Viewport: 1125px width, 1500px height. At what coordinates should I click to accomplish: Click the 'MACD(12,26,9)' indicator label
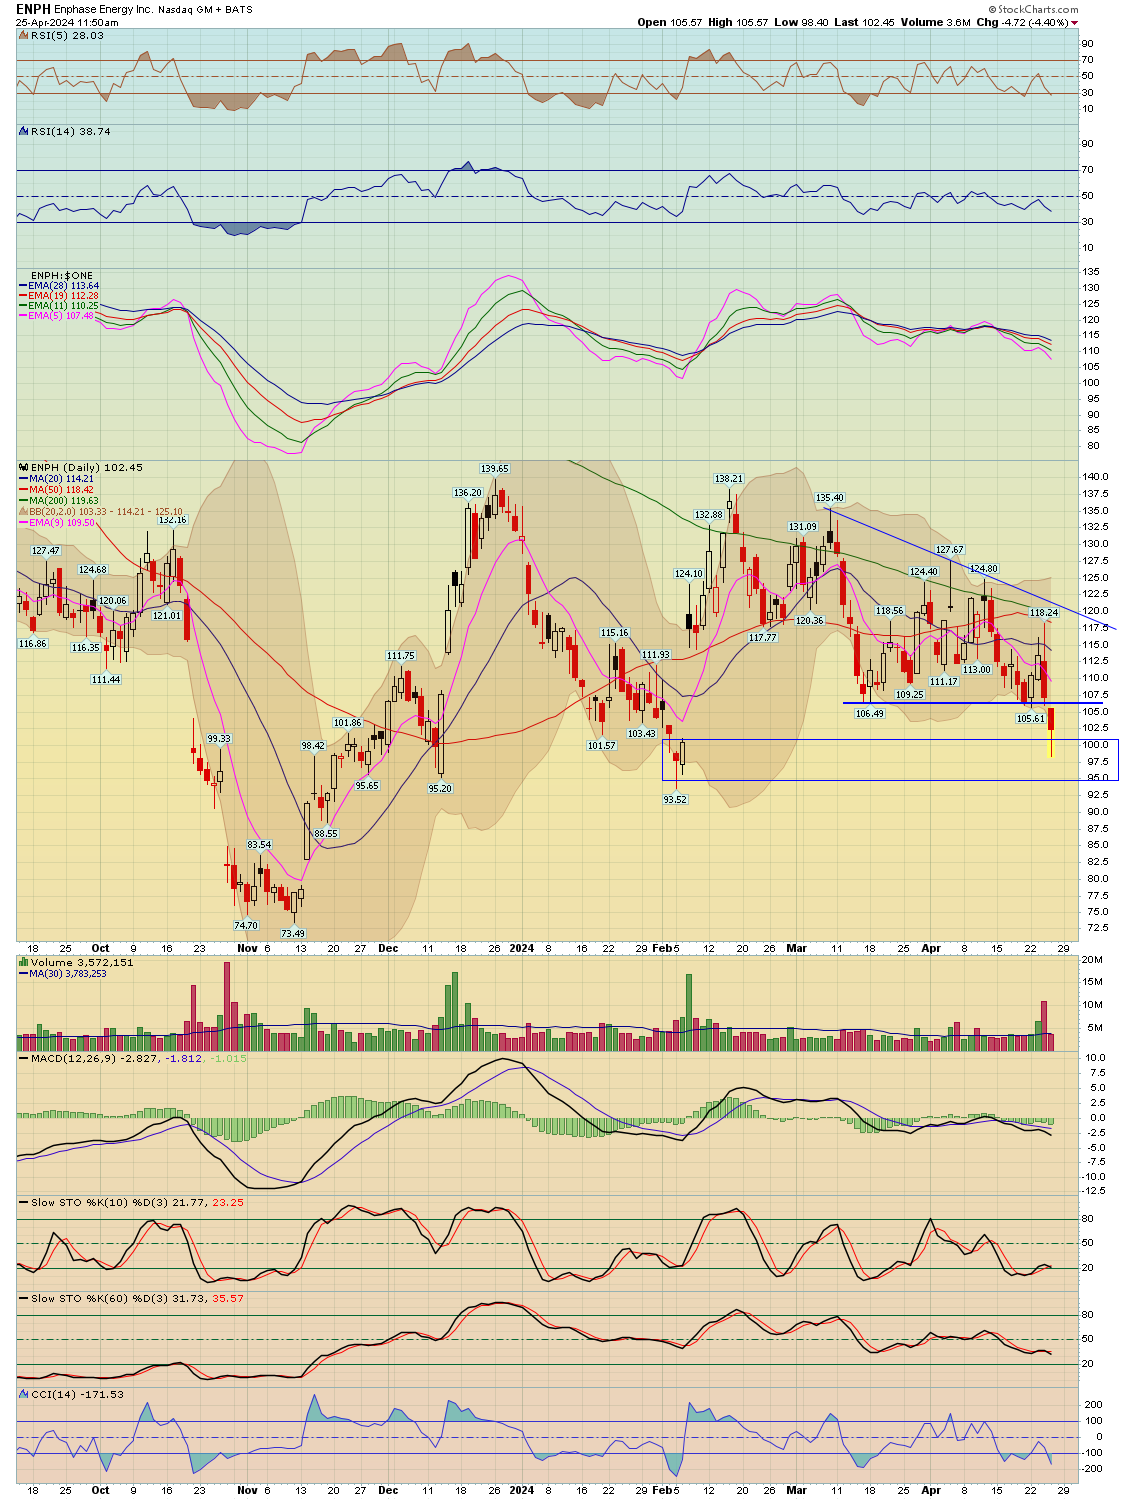[x=74, y=1058]
